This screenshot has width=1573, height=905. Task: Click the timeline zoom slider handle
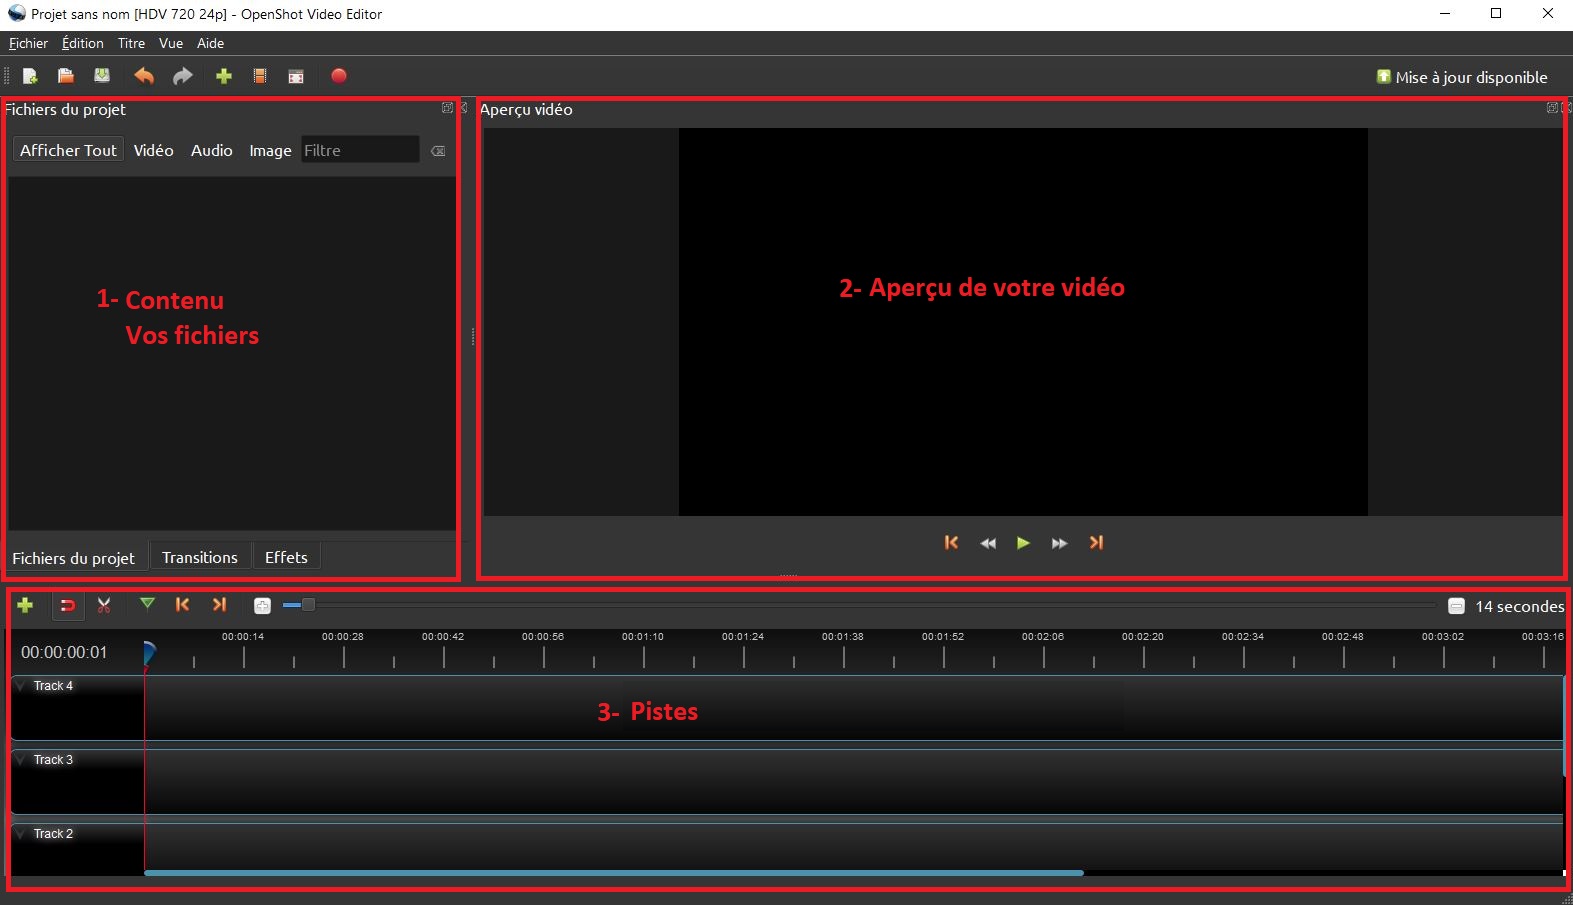tap(308, 605)
